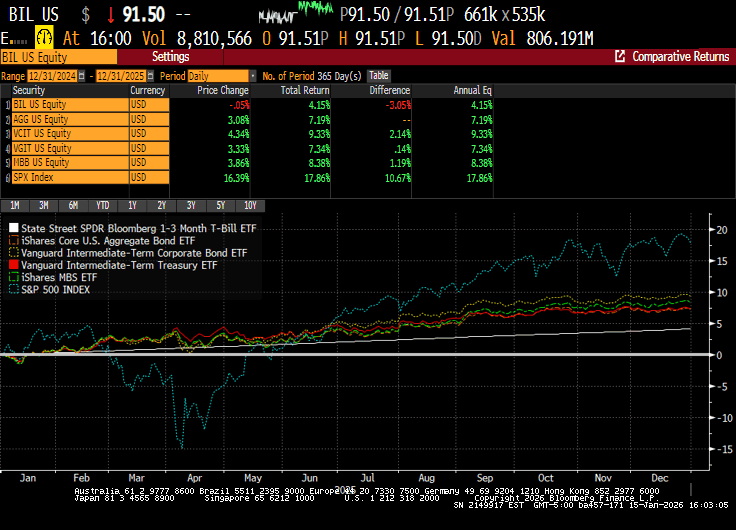Screen dimensions: 736x530
Task: Click the intraday sparkline mini chart
Action: pos(296,12)
